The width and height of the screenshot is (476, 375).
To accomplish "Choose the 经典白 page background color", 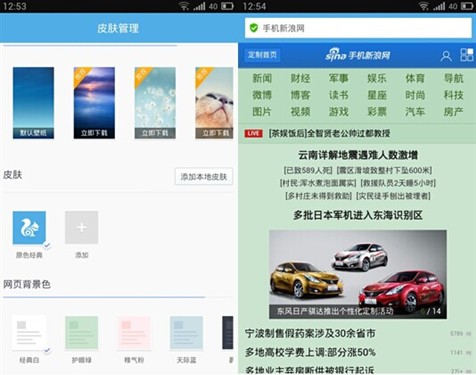I will click(29, 333).
